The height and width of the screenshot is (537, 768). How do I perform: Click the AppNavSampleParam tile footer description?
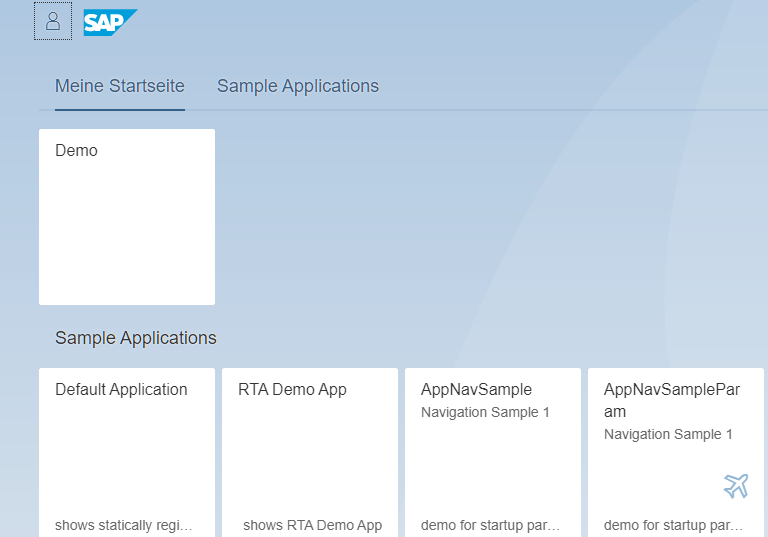674,525
